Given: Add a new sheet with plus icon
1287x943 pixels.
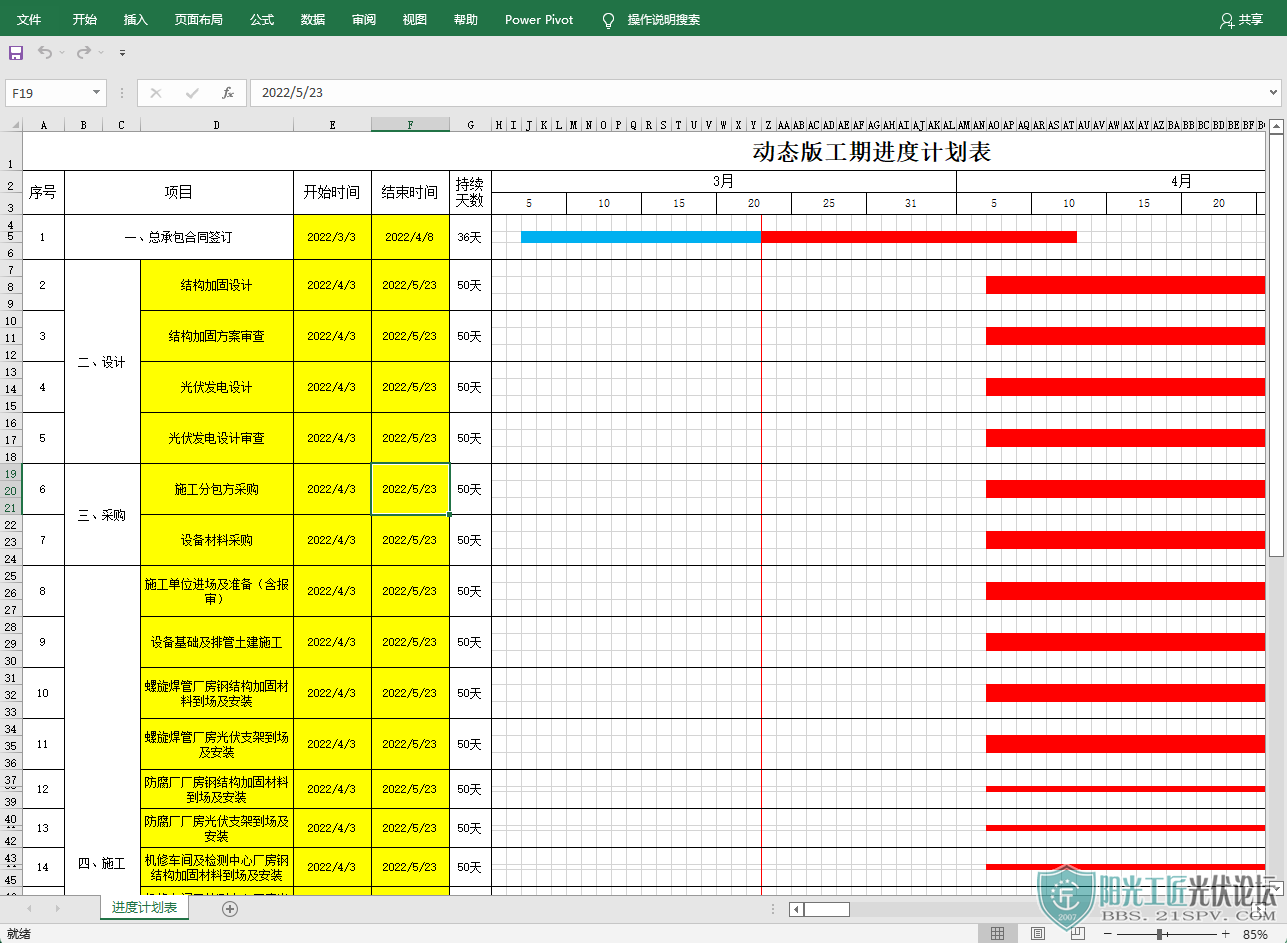Looking at the screenshot, I should pos(230,908).
